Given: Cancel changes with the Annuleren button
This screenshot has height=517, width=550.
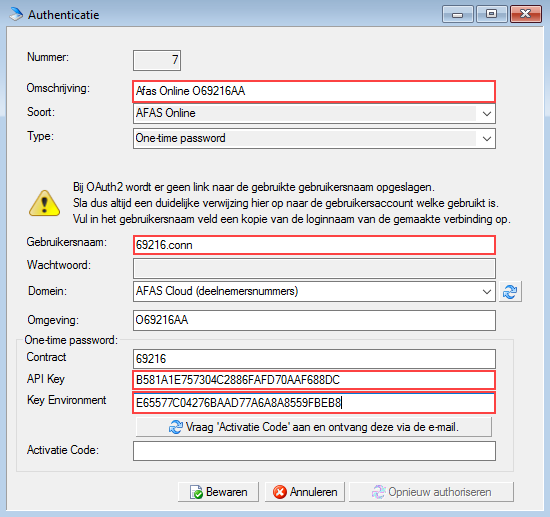Looking at the screenshot, I should click(x=305, y=492).
